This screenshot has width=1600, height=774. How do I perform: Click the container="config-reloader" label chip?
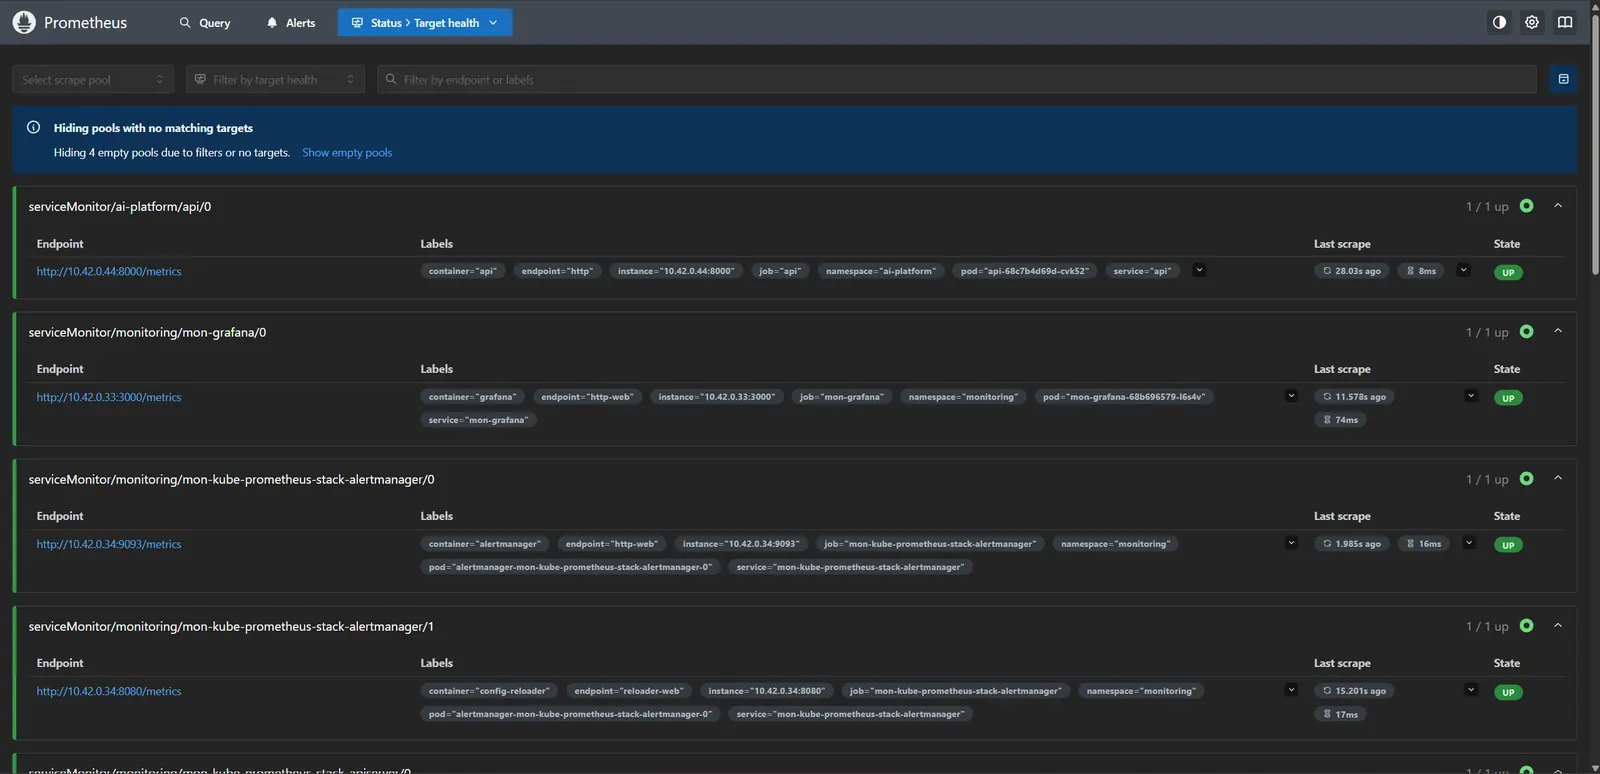click(489, 691)
